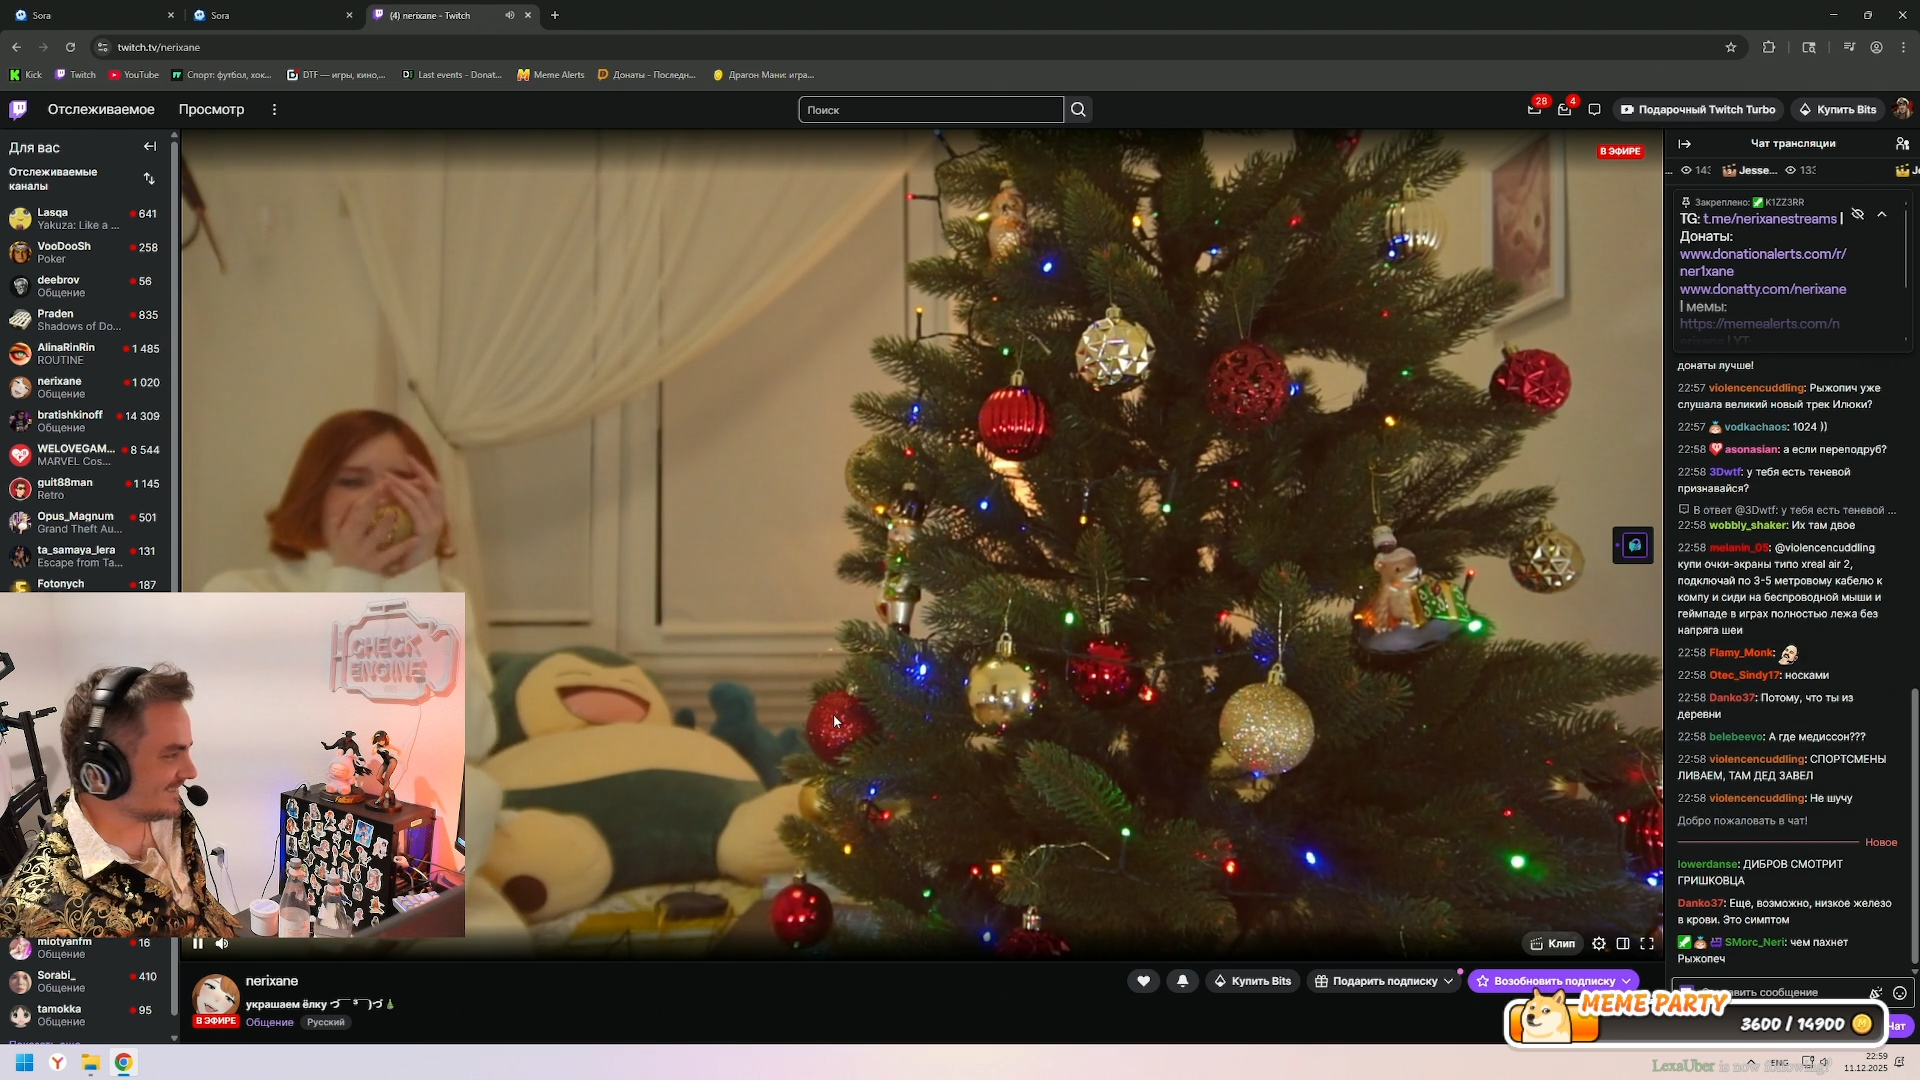Open the chat community users icon
Image resolution: width=1920 pixels, height=1080 pixels.
[x=1902, y=144]
